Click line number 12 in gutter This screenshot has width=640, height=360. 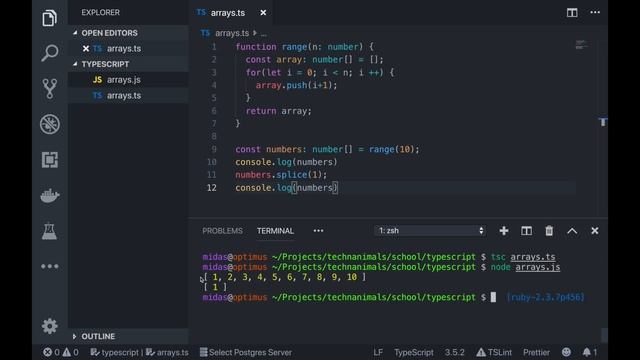pos(211,188)
